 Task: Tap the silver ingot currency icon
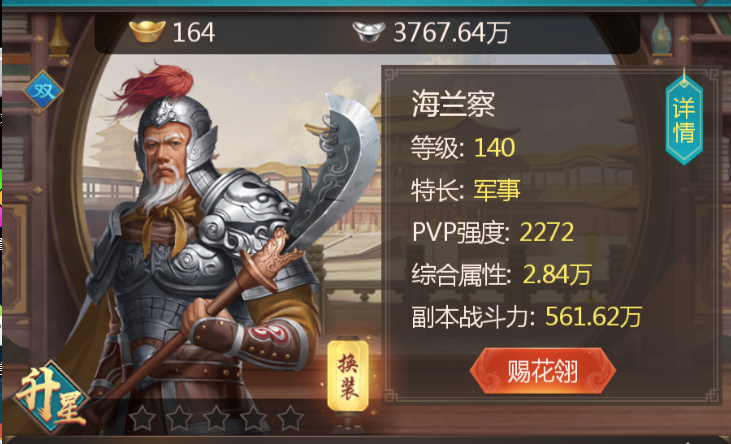pos(369,32)
